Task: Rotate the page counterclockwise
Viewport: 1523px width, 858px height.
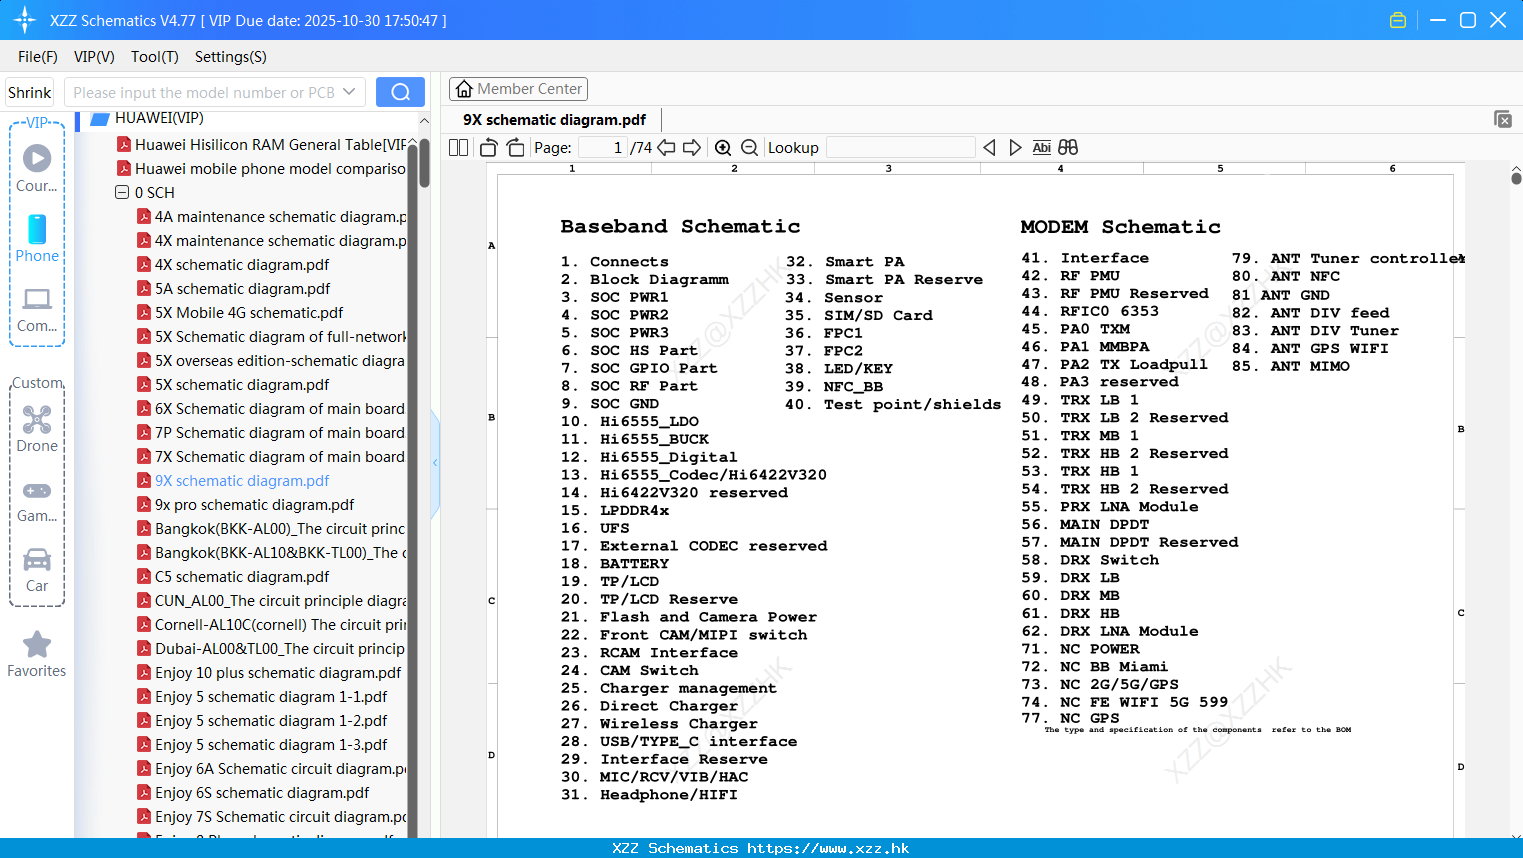Action: pos(488,148)
